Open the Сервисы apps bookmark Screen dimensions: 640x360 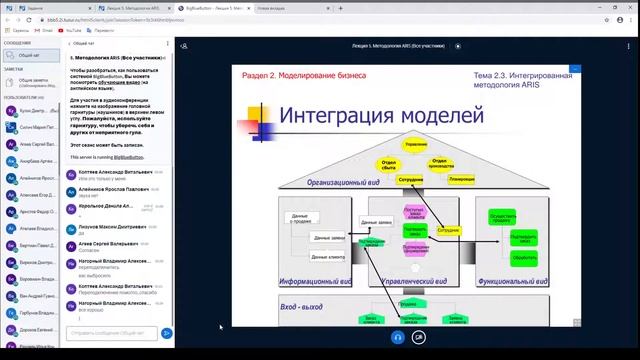(x=17, y=30)
